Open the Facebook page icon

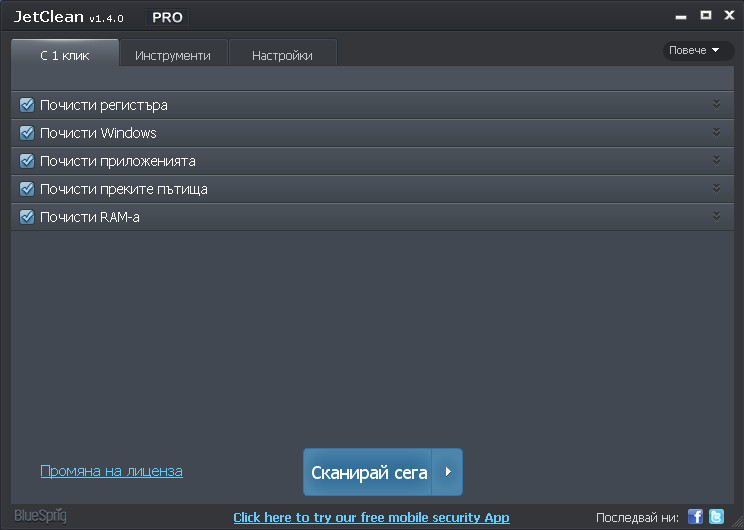[x=695, y=516]
